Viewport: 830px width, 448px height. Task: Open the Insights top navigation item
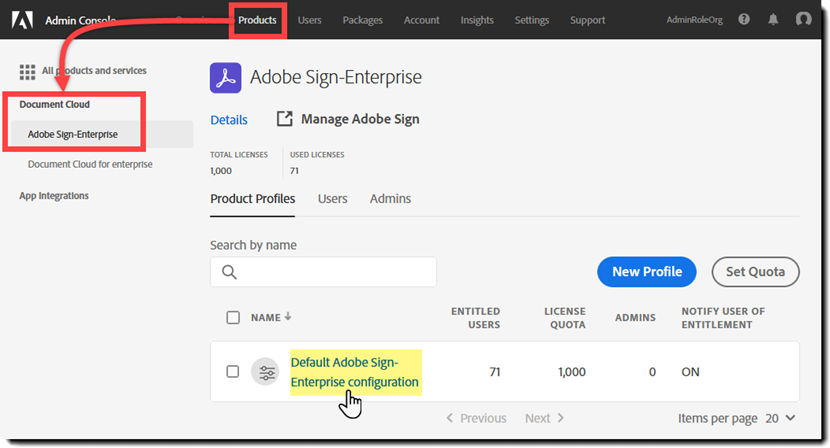[477, 20]
